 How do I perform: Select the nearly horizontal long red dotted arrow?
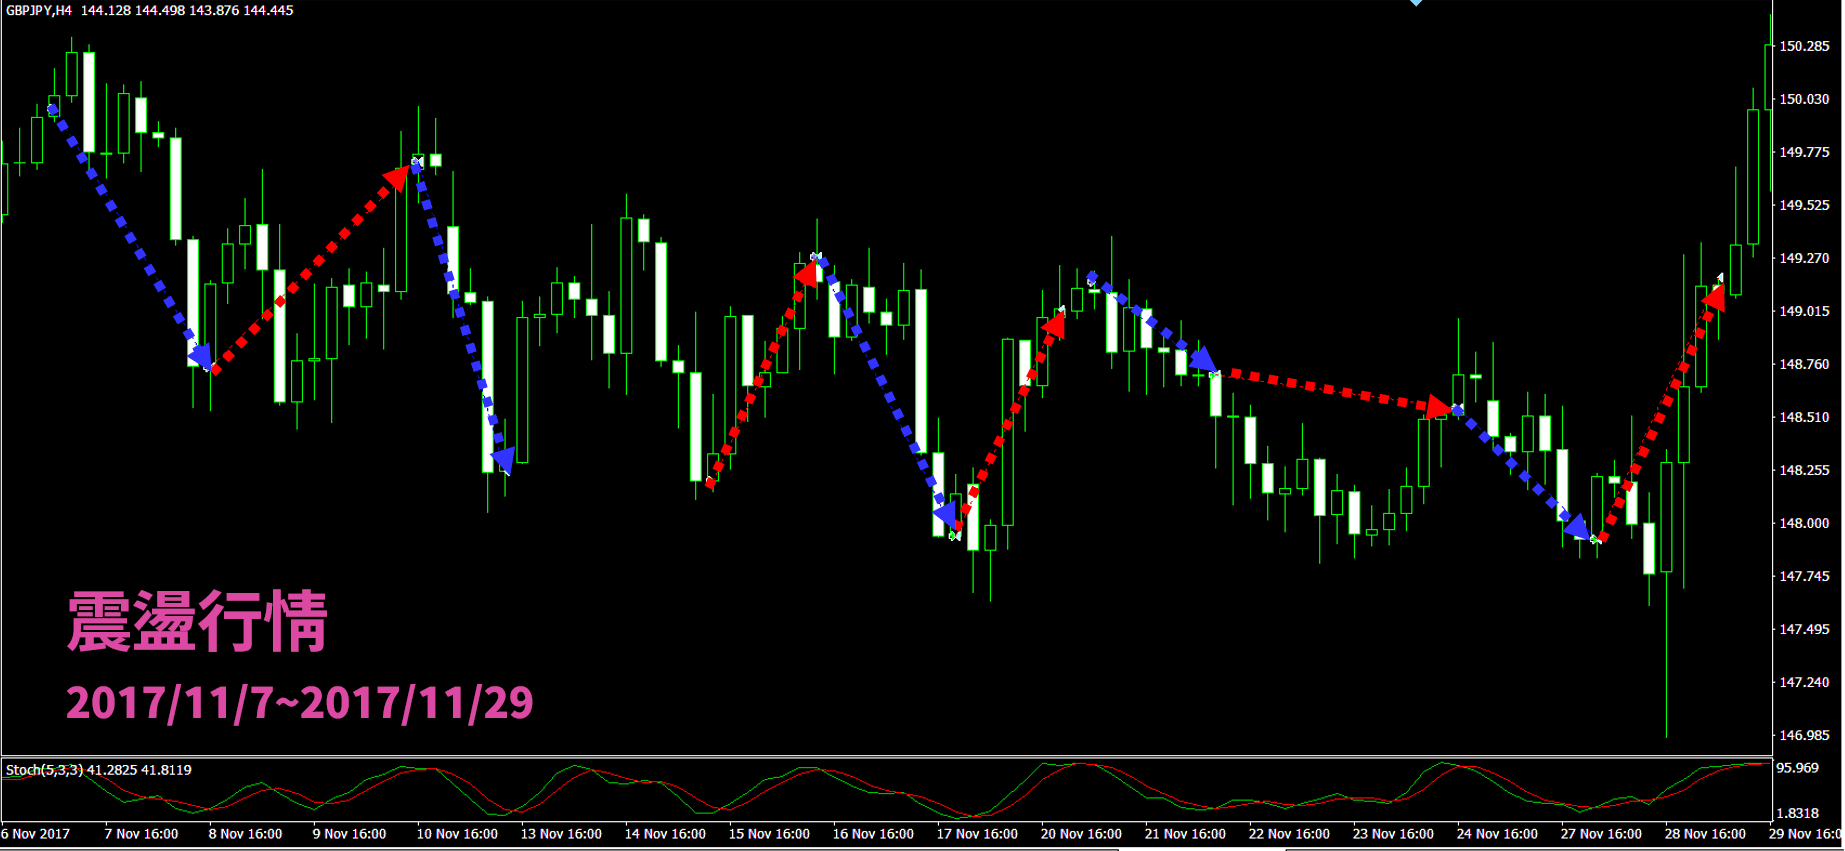point(1330,390)
